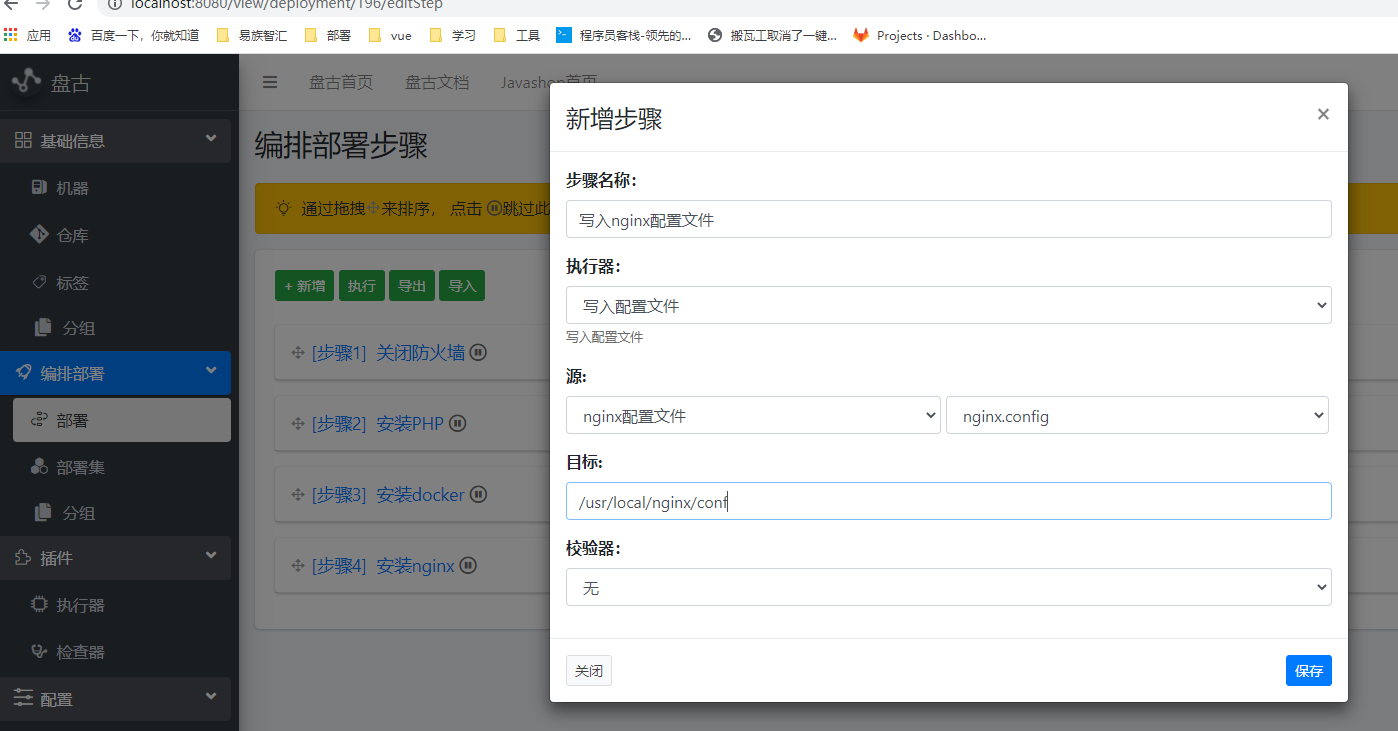
Task: Click drag handle icon of 安装nginx
Action: coord(298,566)
